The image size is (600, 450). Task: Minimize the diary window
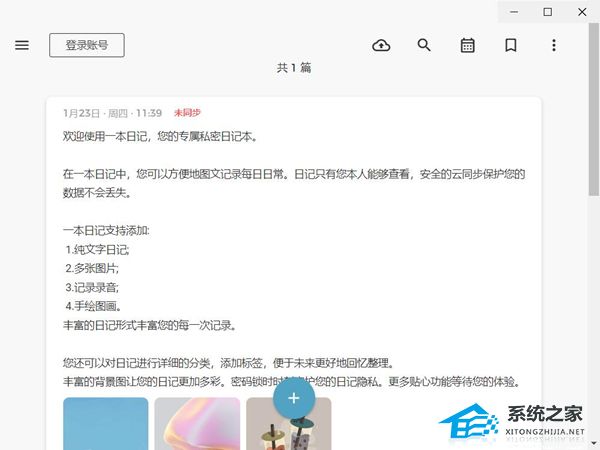[x=514, y=12]
